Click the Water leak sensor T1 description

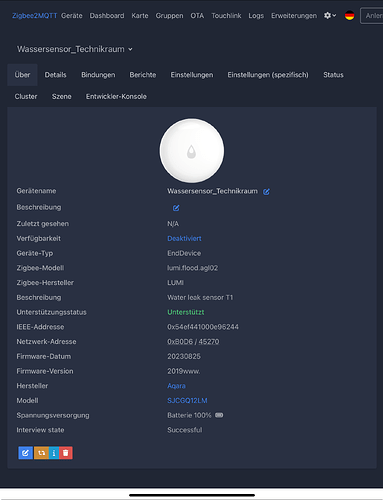click(200, 298)
